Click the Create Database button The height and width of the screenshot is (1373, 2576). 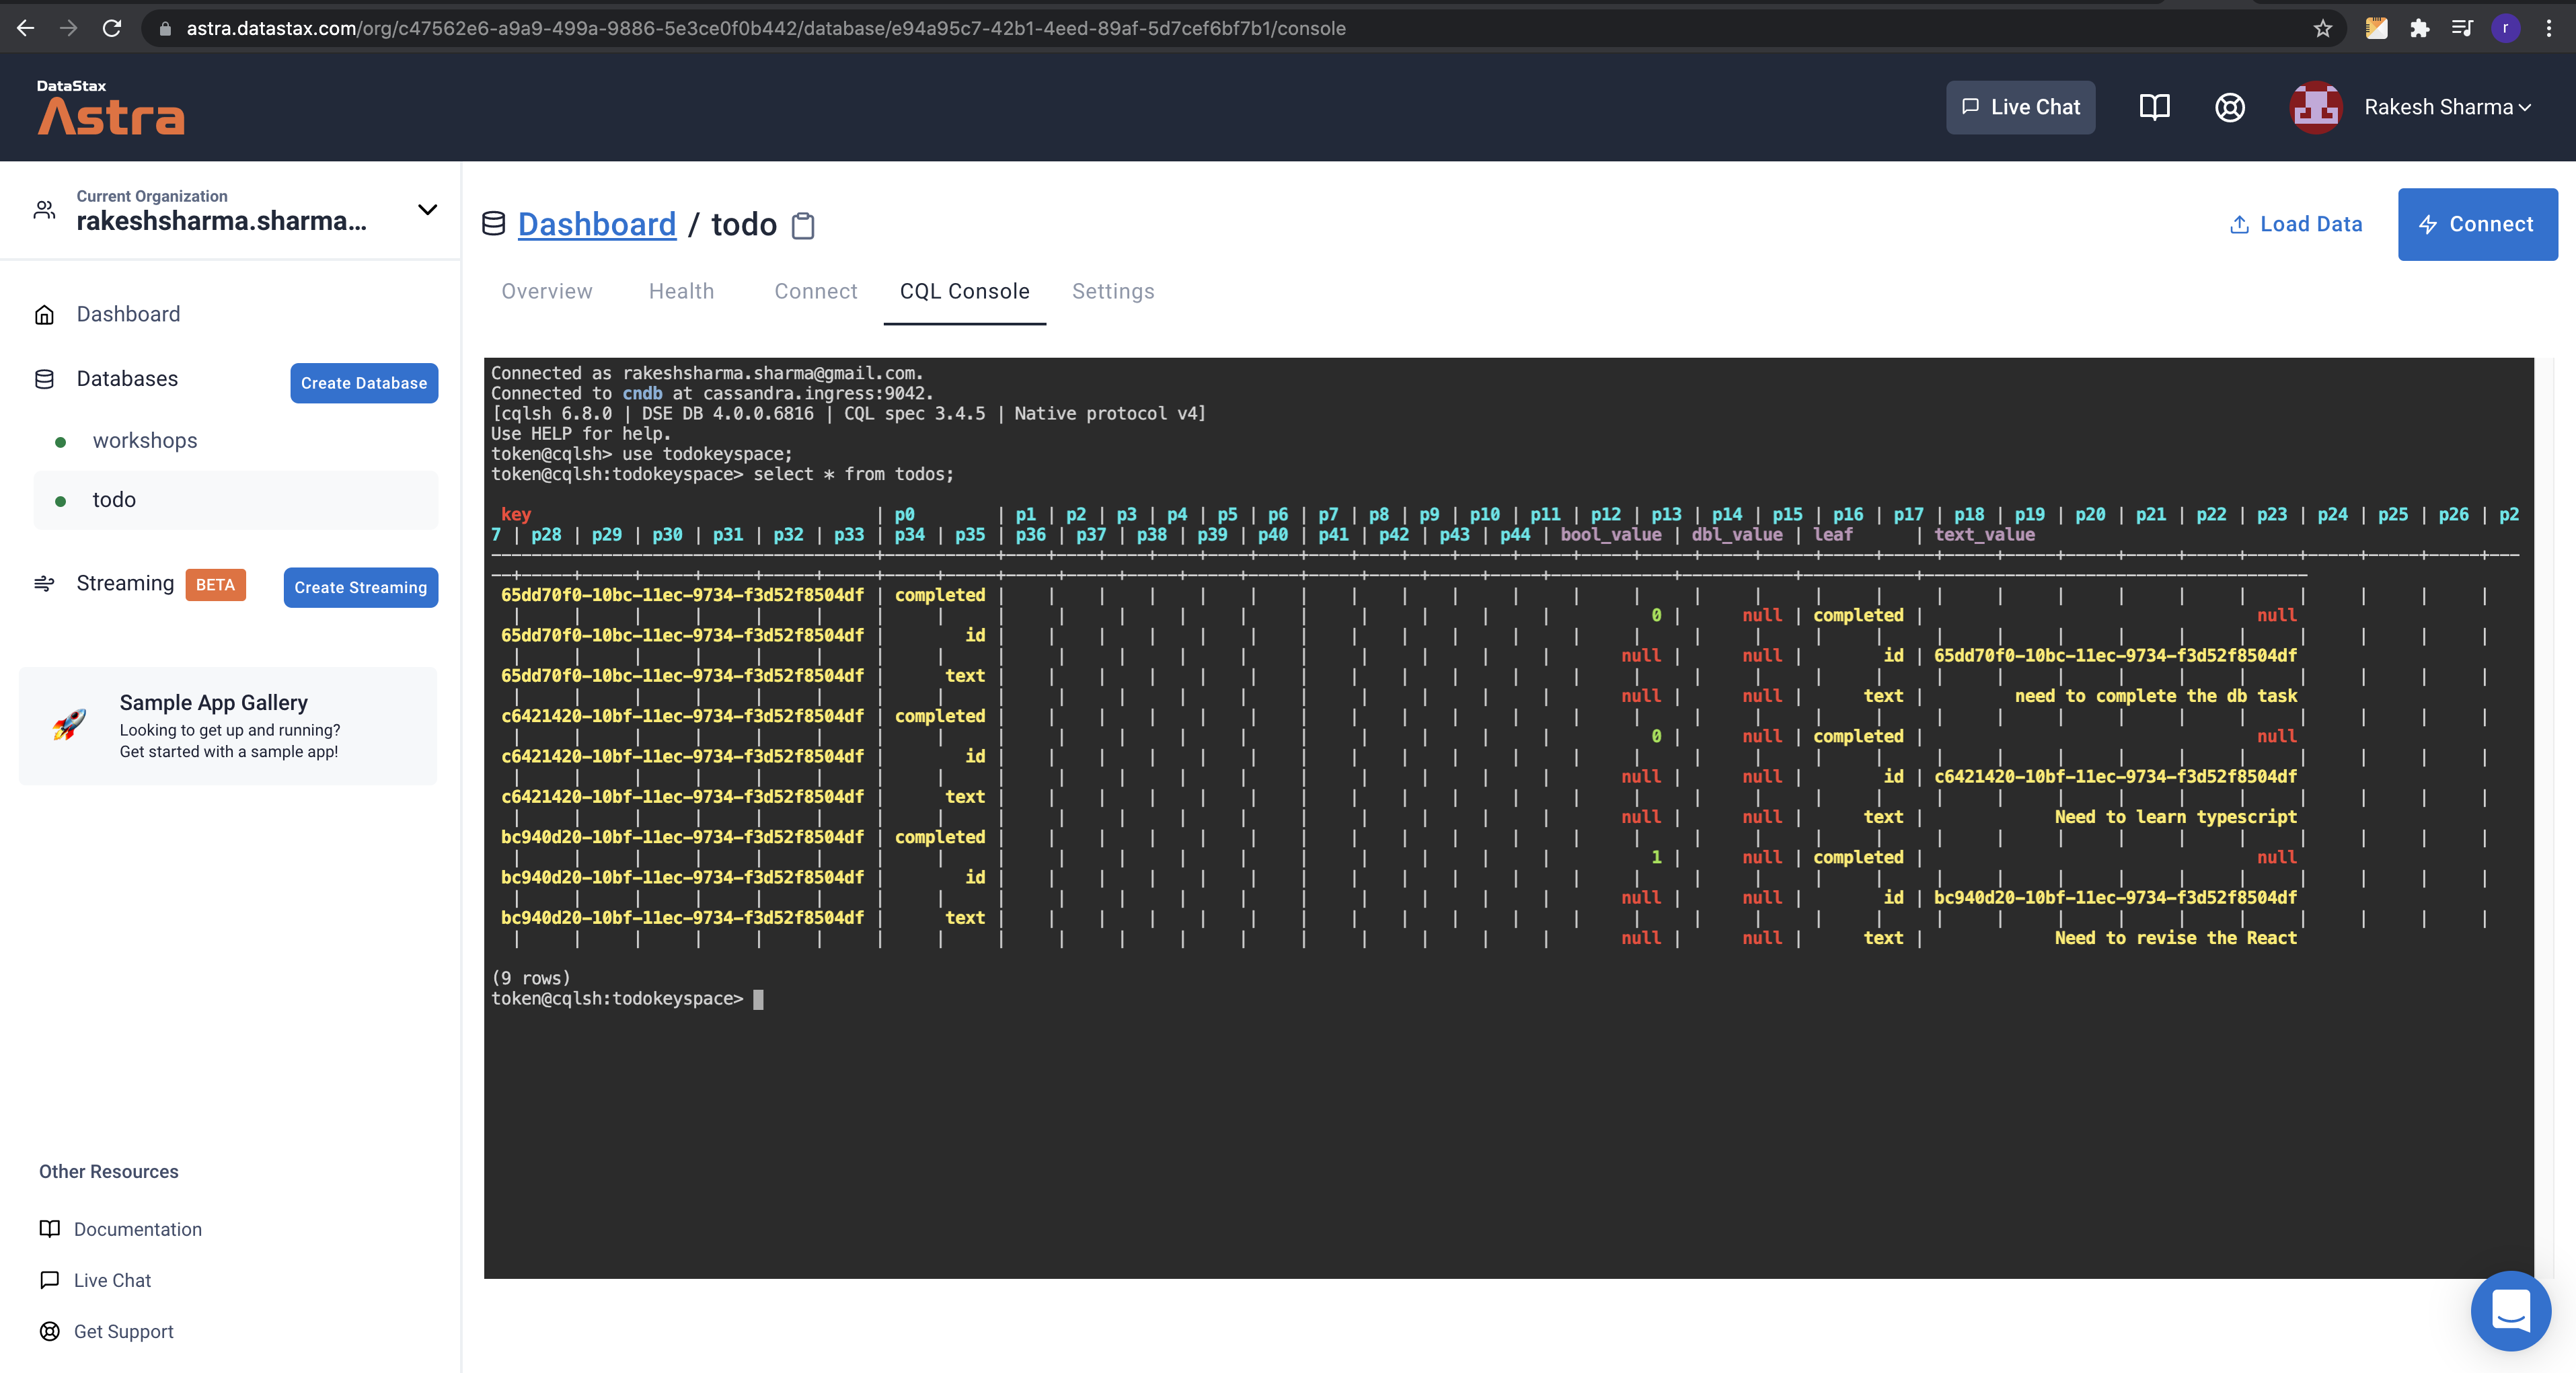click(x=364, y=383)
